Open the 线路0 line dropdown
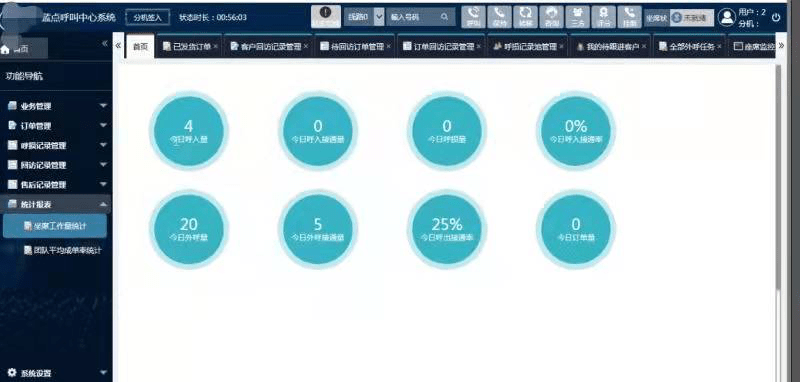 pyautogui.click(x=379, y=17)
